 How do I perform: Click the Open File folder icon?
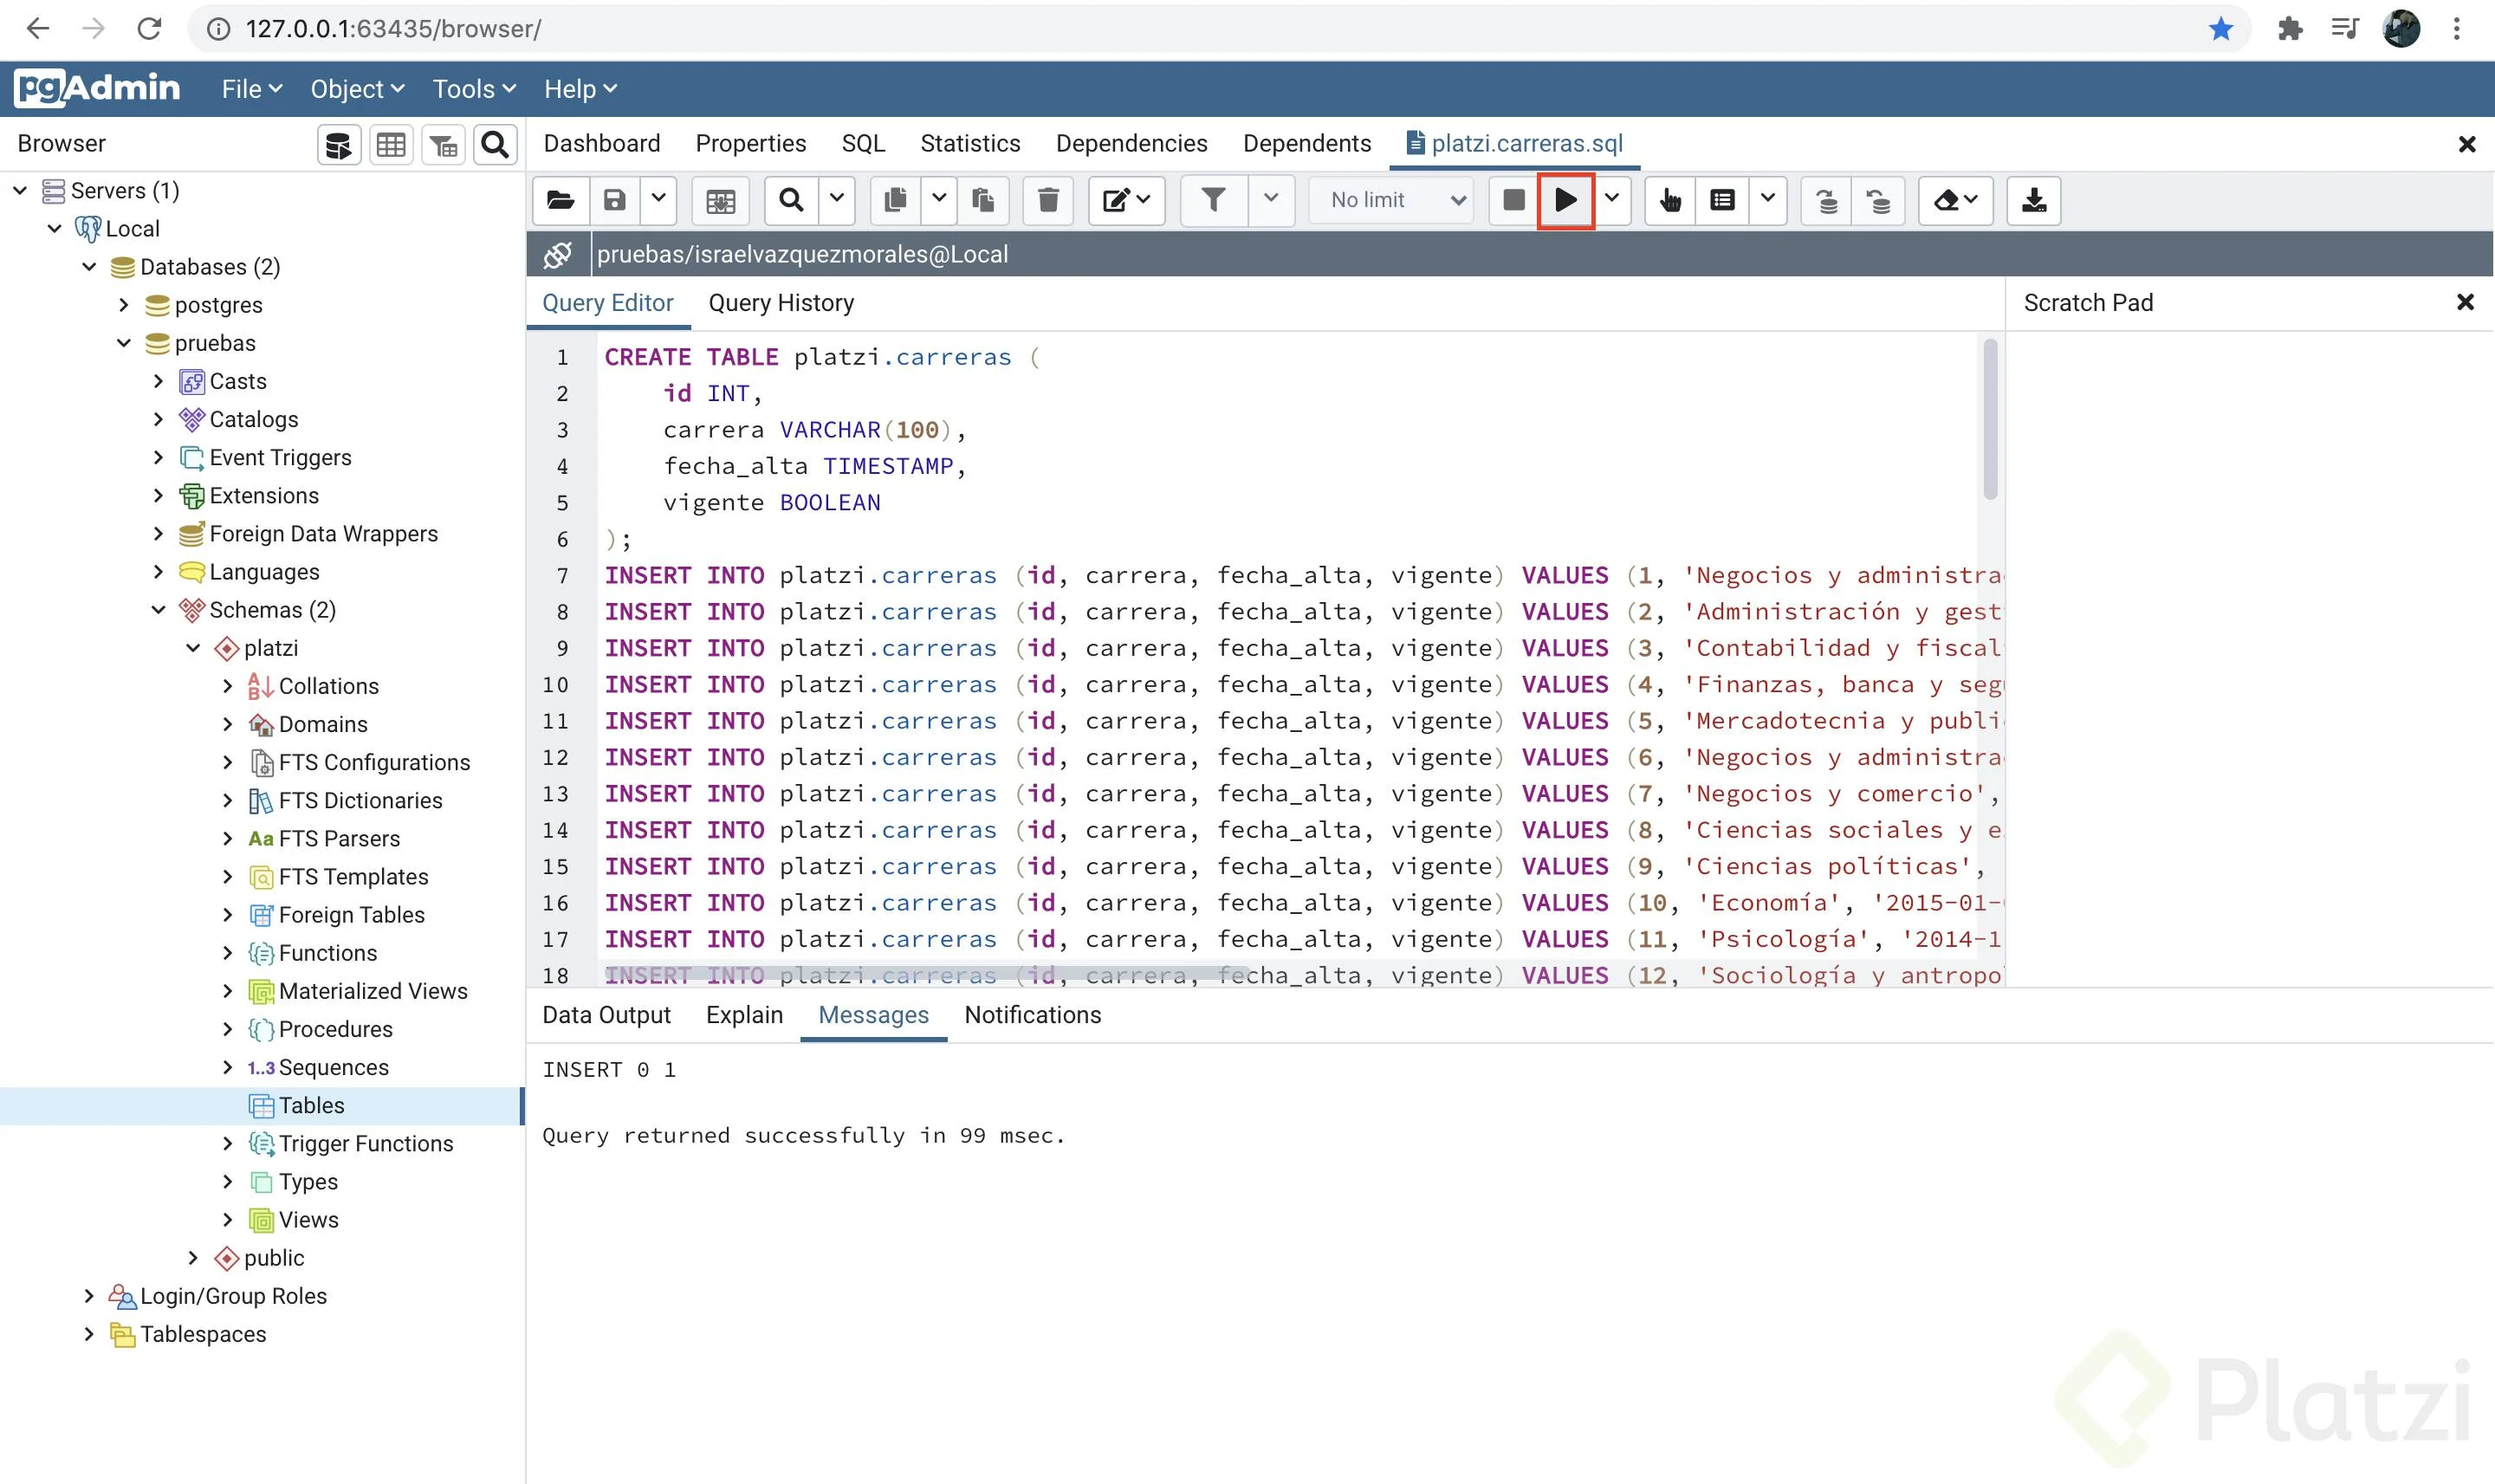[x=560, y=200]
